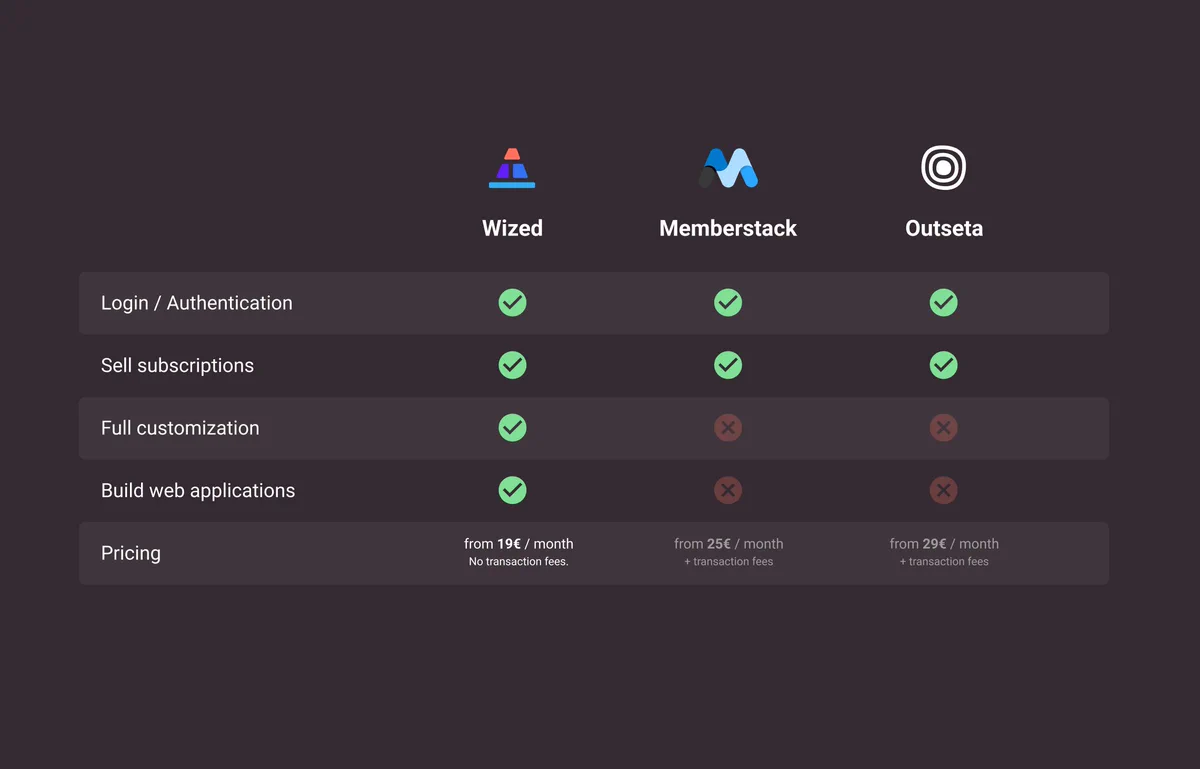This screenshot has width=1200, height=769.
Task: Click Outseta's Full customization red cross
Action: click(943, 428)
